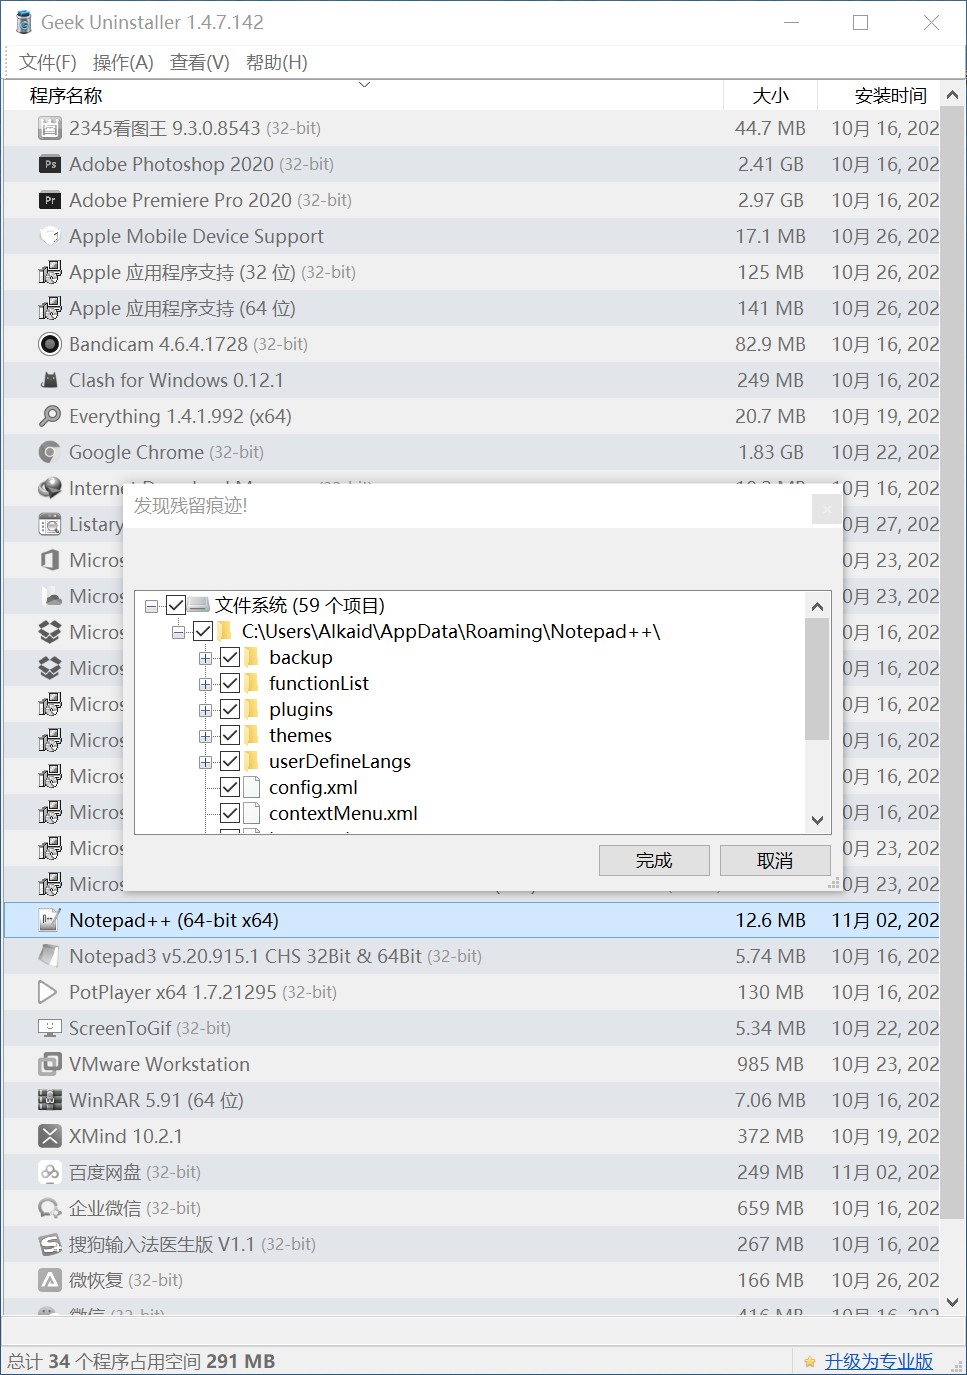Screen dimensions: 967x1375
Task: Click the Adobe Premiere Pro 2020 icon
Action: pos(50,200)
